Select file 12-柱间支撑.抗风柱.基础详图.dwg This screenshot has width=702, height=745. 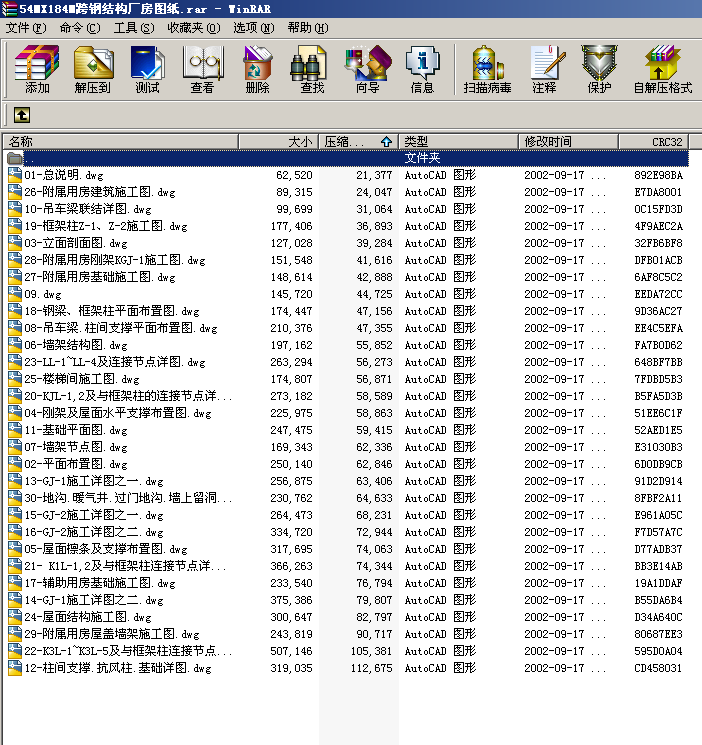(118, 668)
